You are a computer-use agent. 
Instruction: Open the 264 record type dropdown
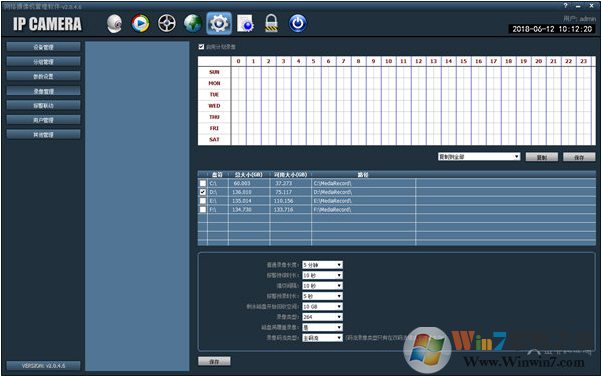(322, 317)
